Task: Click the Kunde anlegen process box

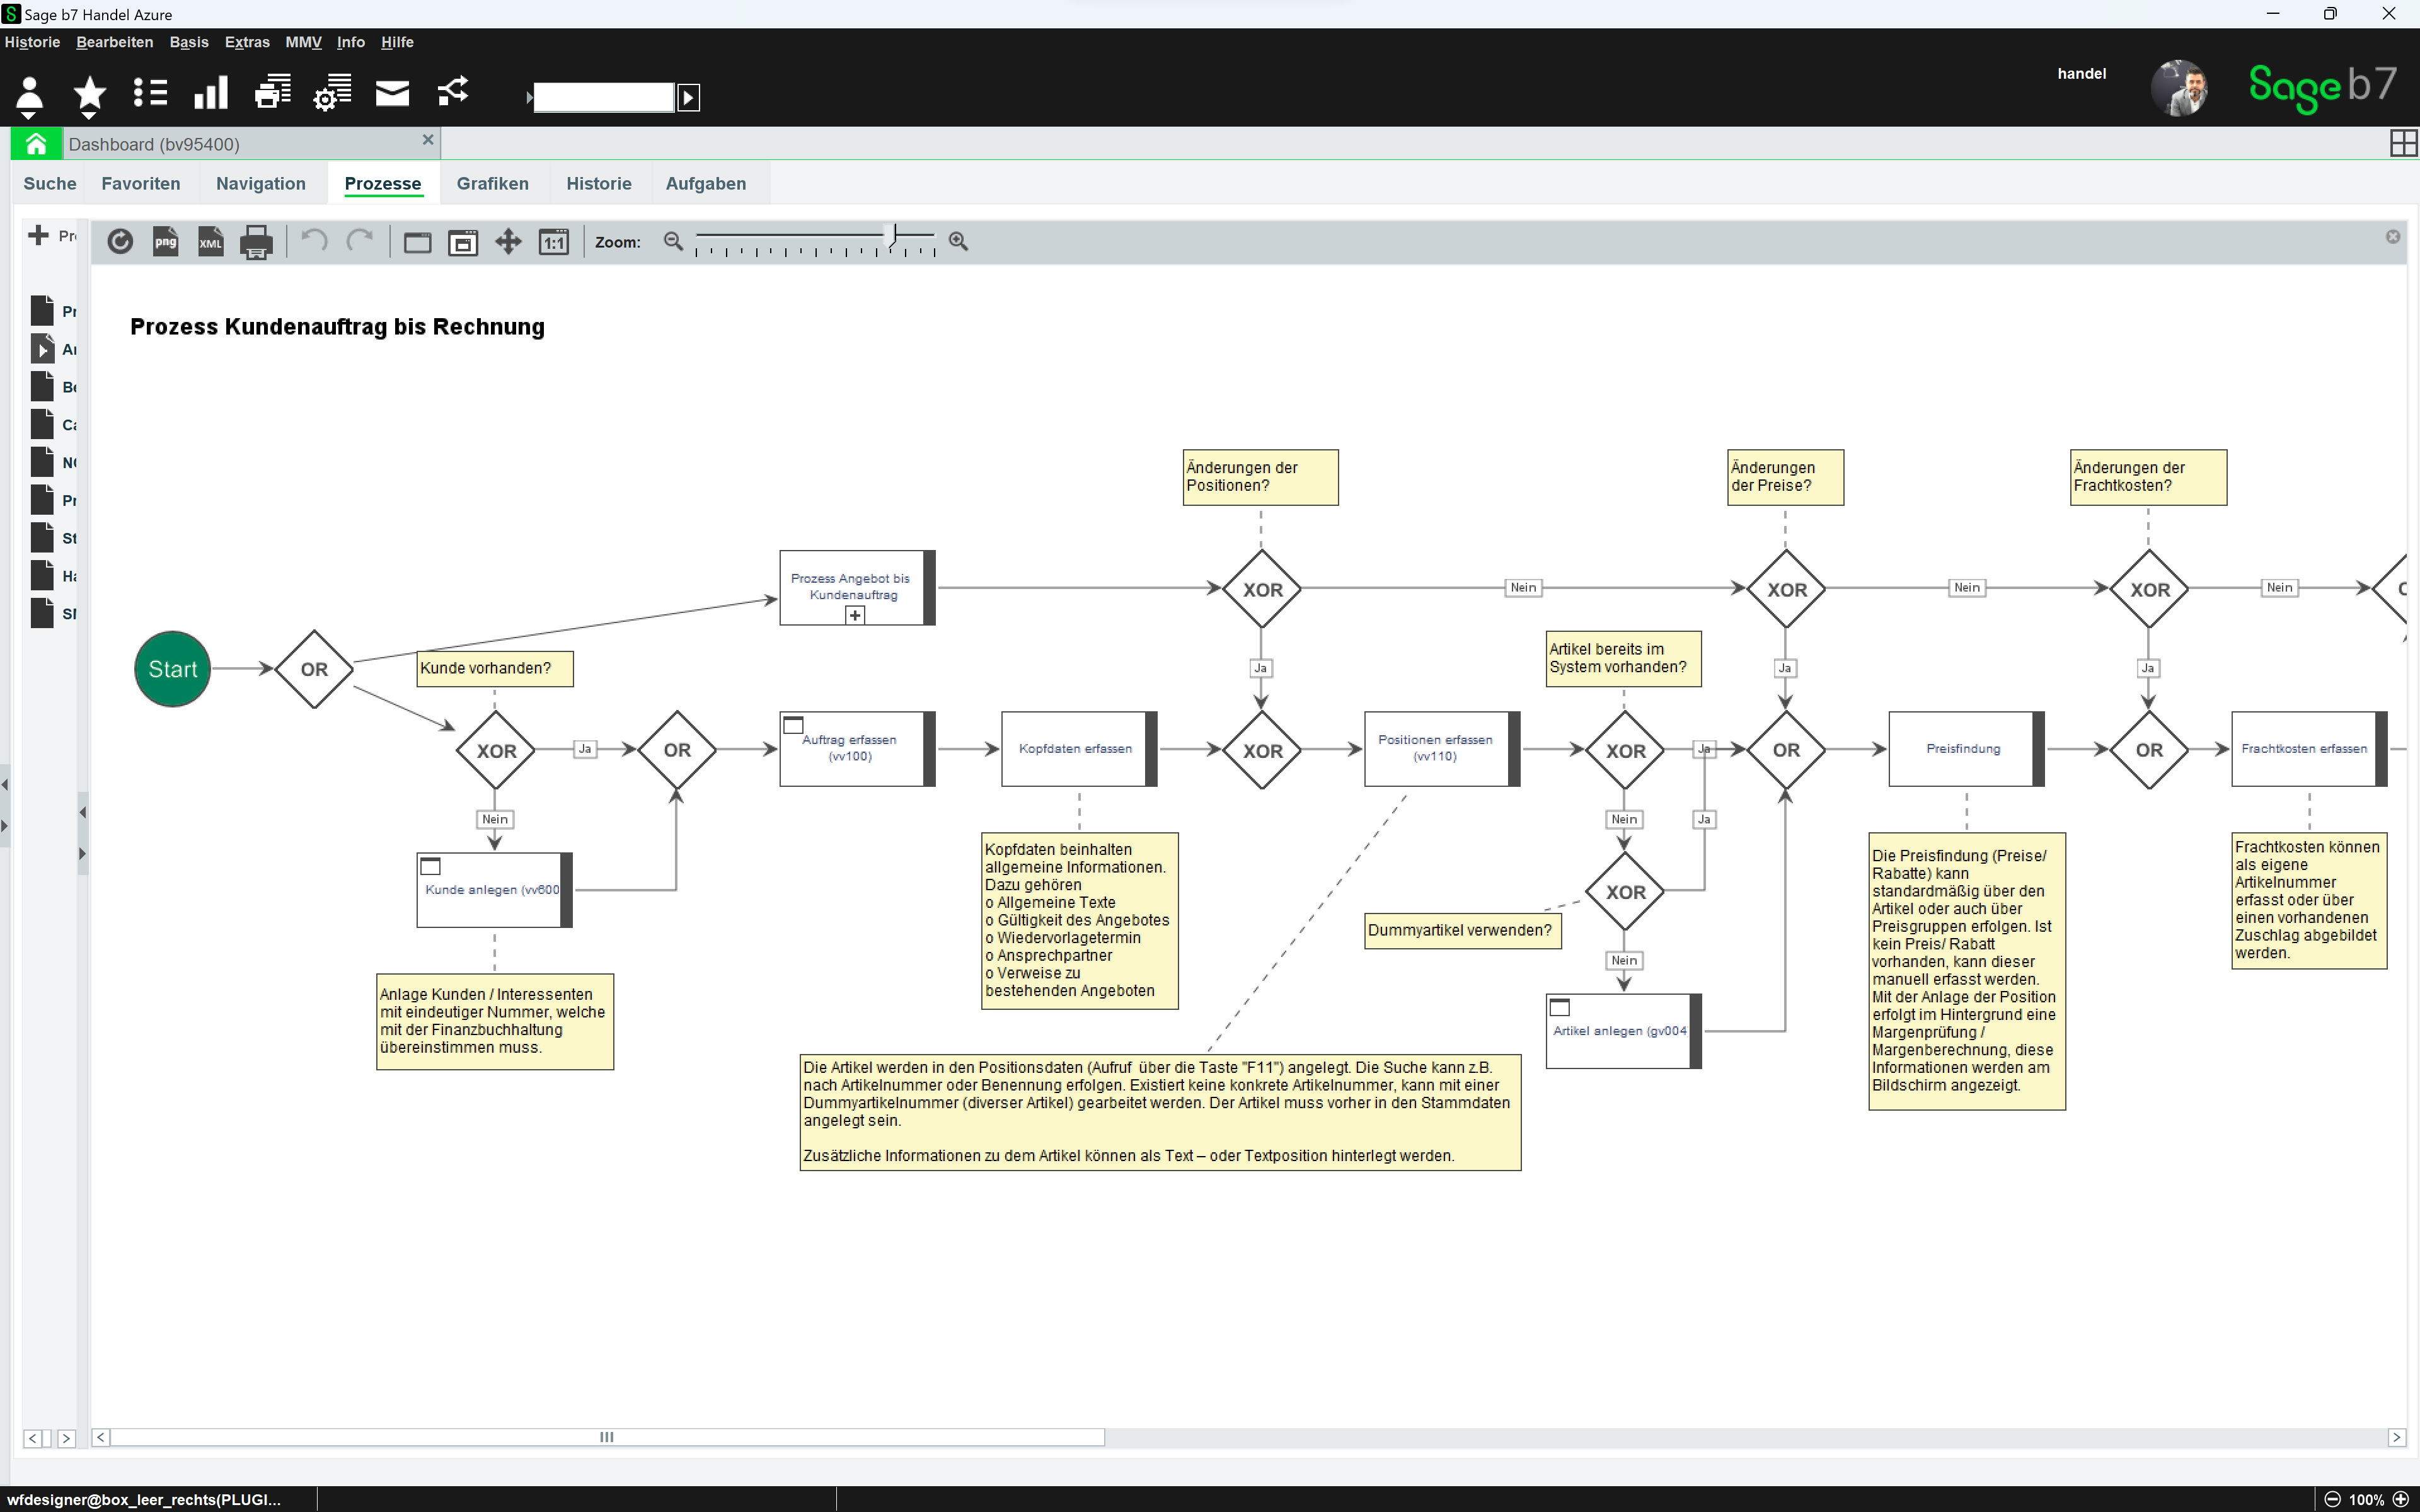Action: pyautogui.click(x=491, y=890)
